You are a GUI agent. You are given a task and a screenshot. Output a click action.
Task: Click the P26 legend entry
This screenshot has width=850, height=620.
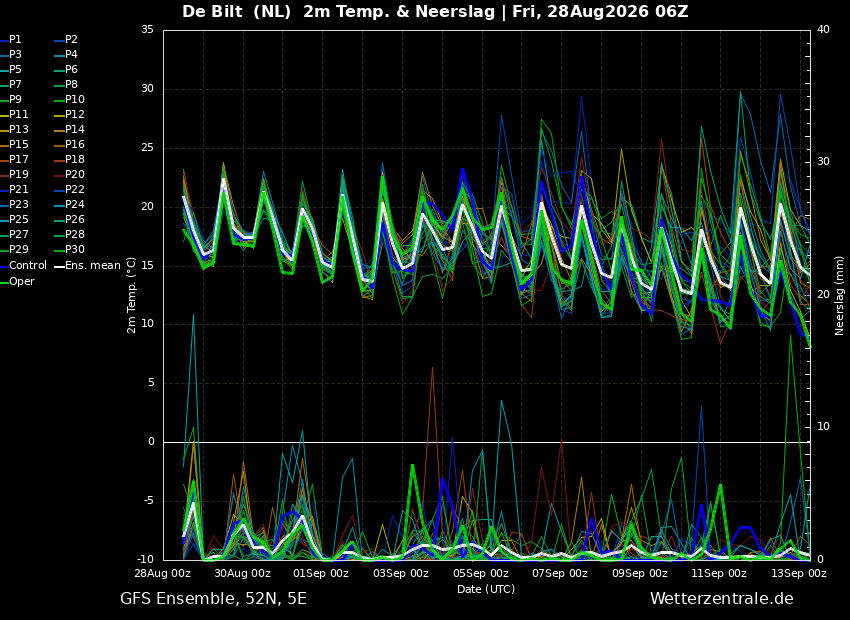70,219
